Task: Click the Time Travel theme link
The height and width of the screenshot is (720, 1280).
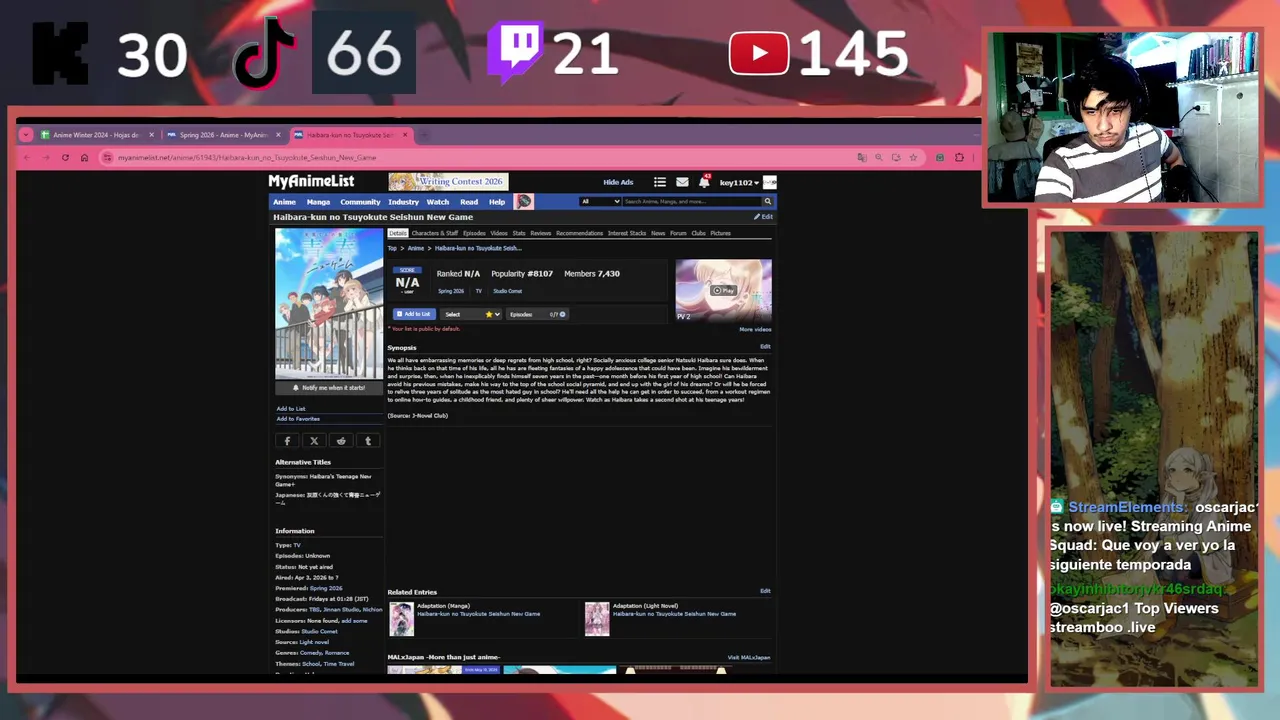Action: [x=339, y=664]
